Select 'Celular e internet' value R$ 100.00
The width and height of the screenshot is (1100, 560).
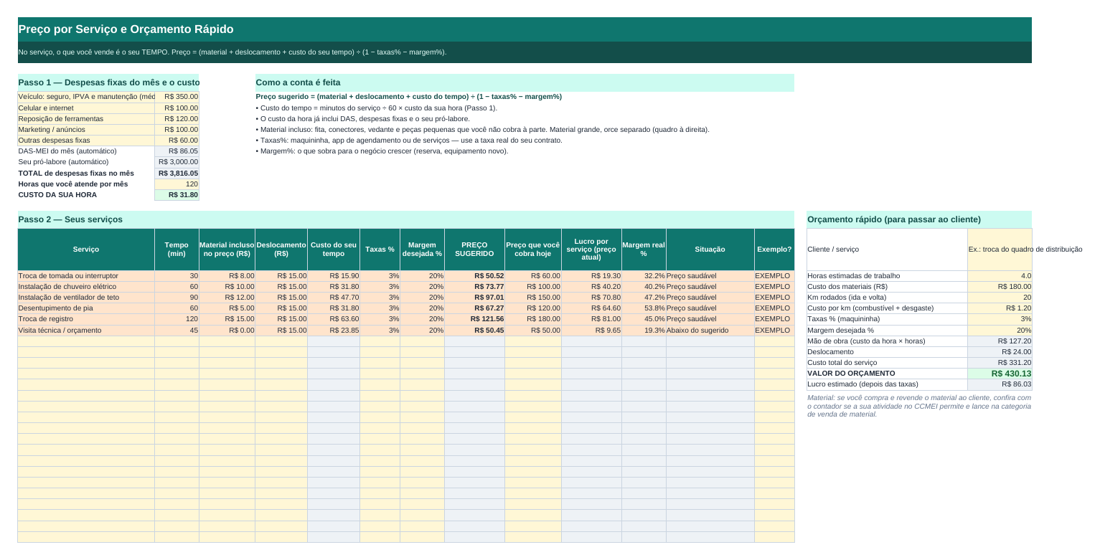(177, 108)
